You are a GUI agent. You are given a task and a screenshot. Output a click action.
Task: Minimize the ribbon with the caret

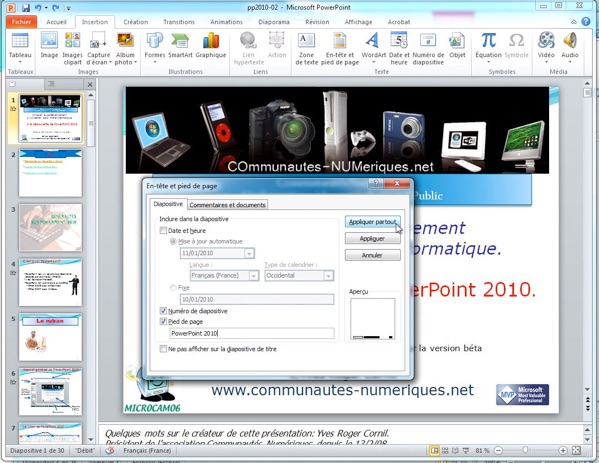click(573, 22)
